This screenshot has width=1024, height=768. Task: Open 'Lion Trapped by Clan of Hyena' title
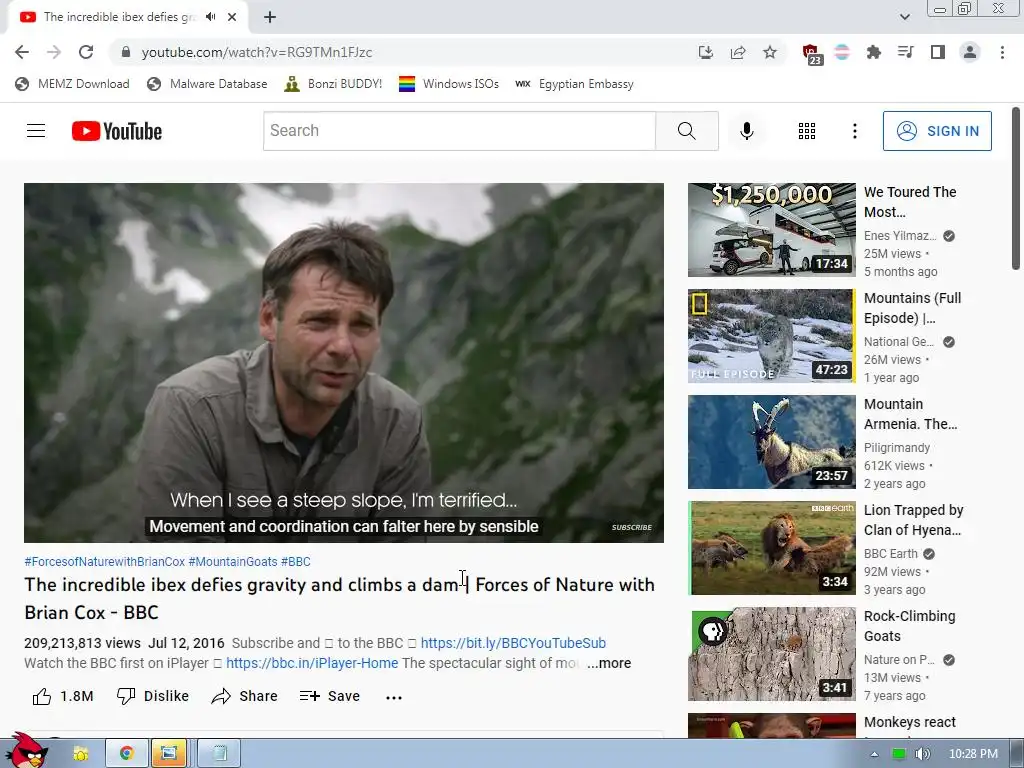click(913, 520)
